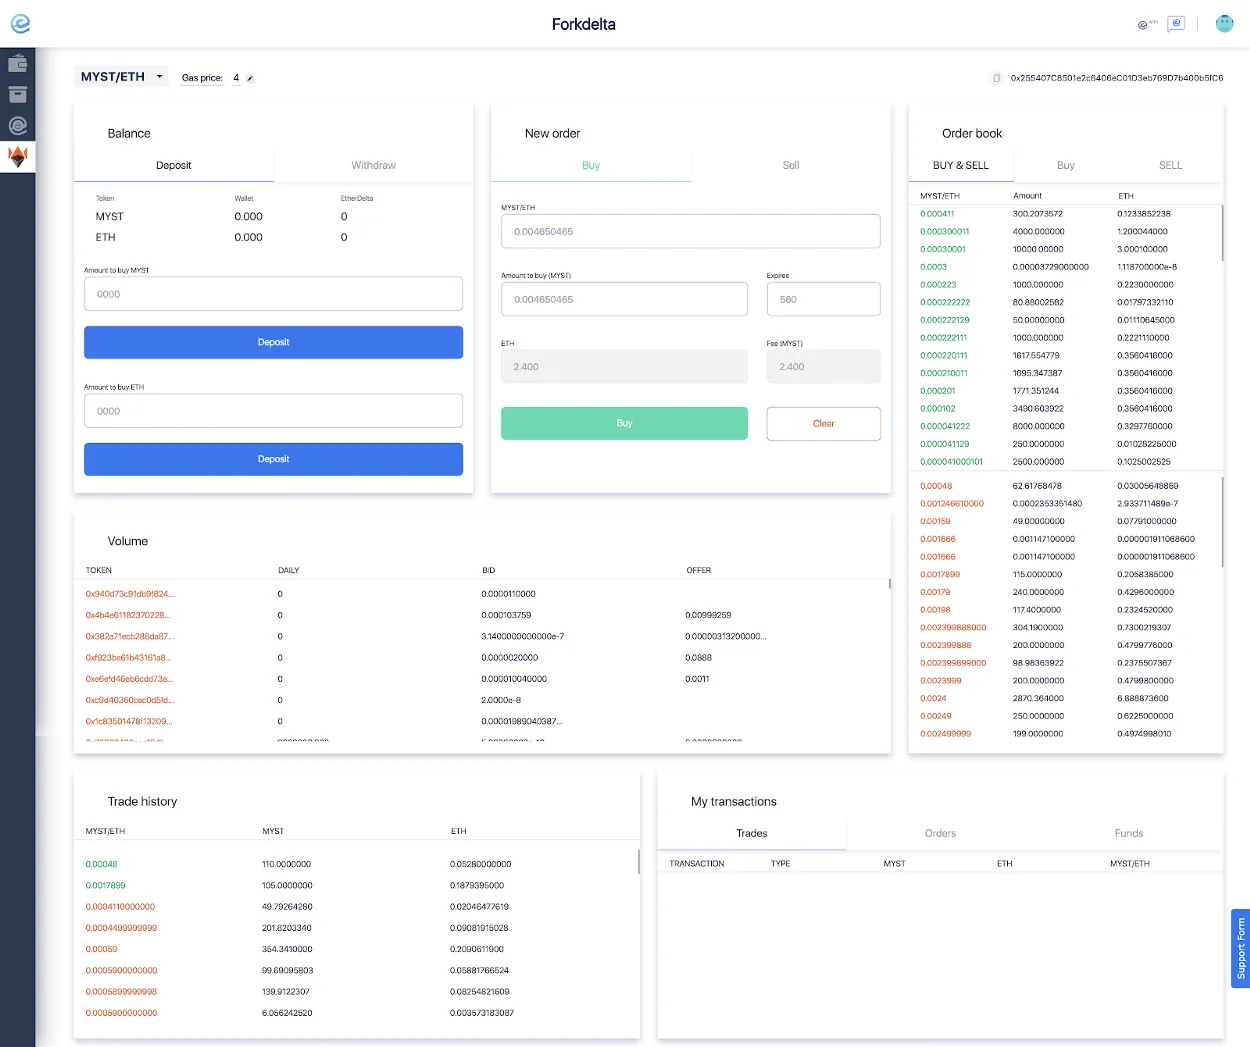1250x1047 pixels.
Task: Click trade history price 0.00059
Action: point(102,949)
